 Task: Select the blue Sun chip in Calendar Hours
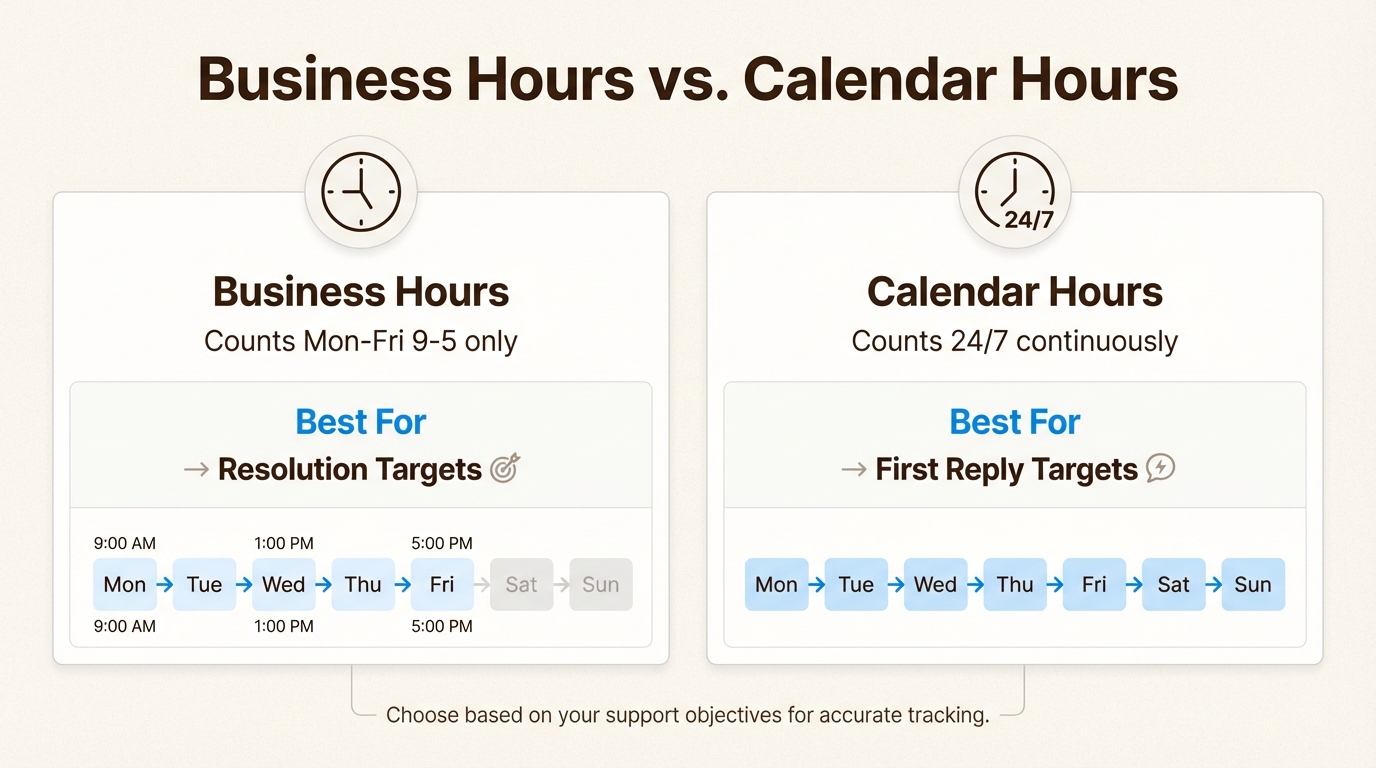coord(1253,585)
